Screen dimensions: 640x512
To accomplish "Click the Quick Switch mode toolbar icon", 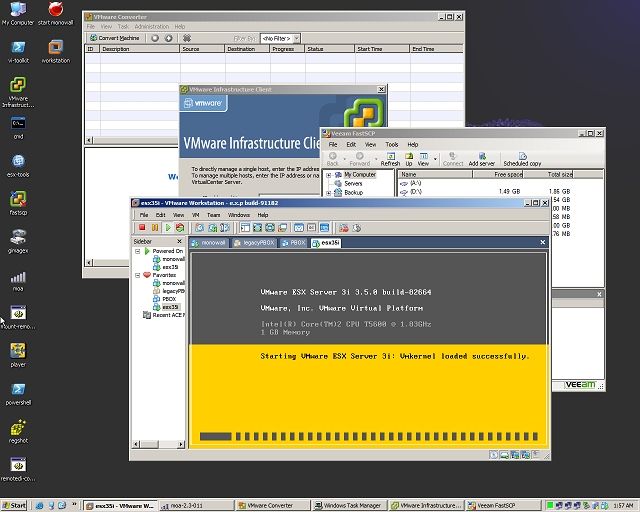I will point(257,228).
